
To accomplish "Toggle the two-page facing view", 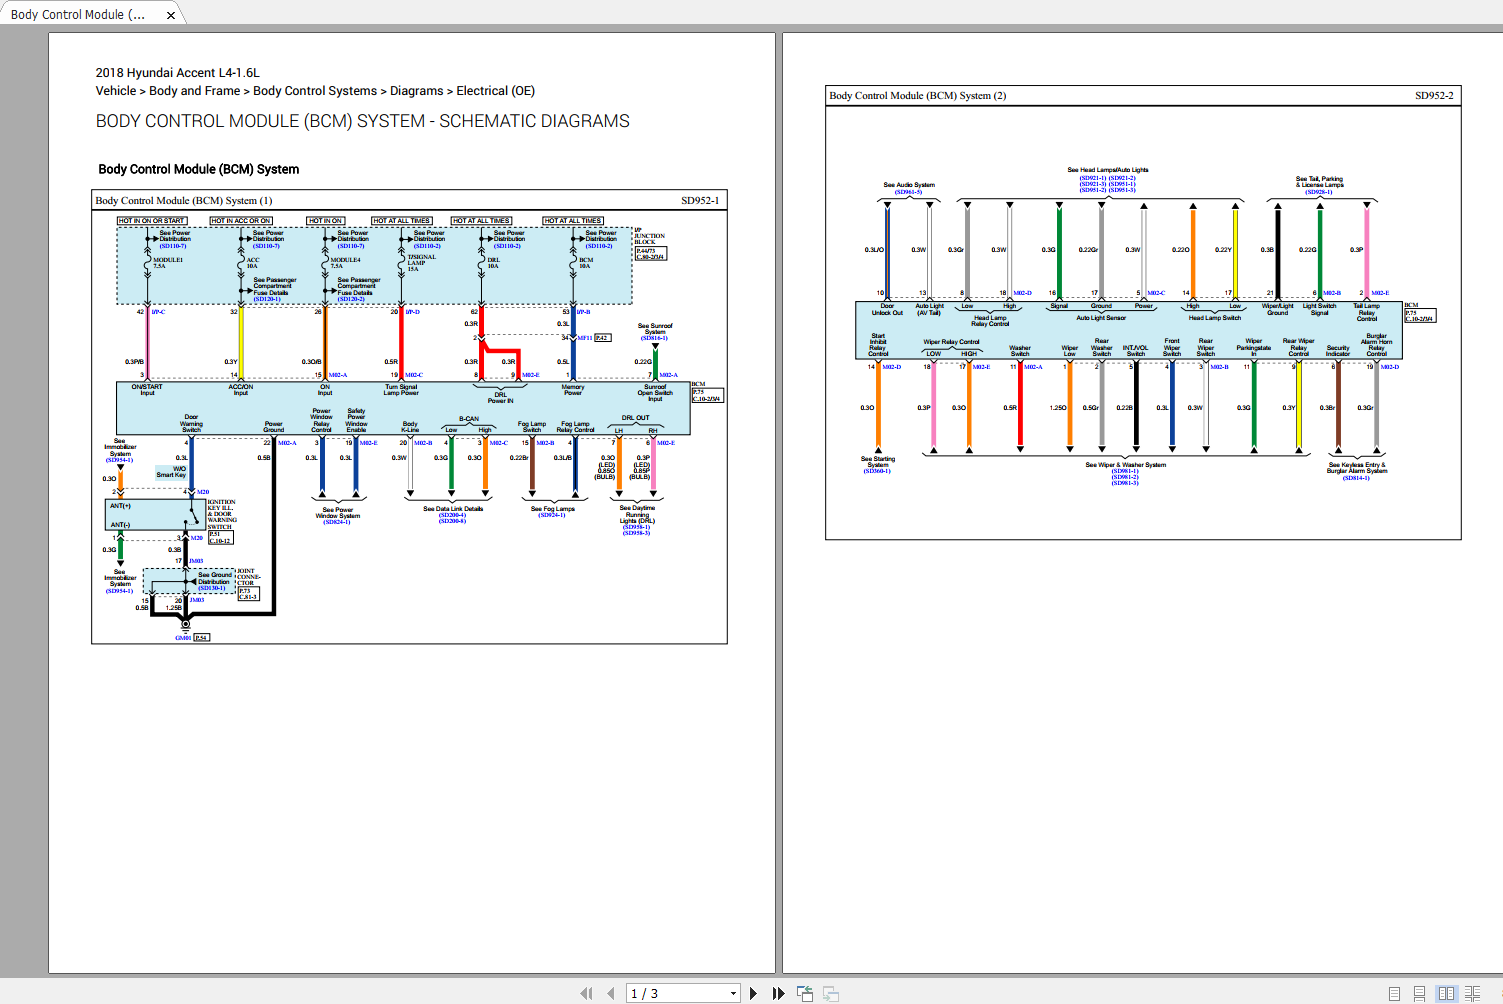I will coord(1446,993).
